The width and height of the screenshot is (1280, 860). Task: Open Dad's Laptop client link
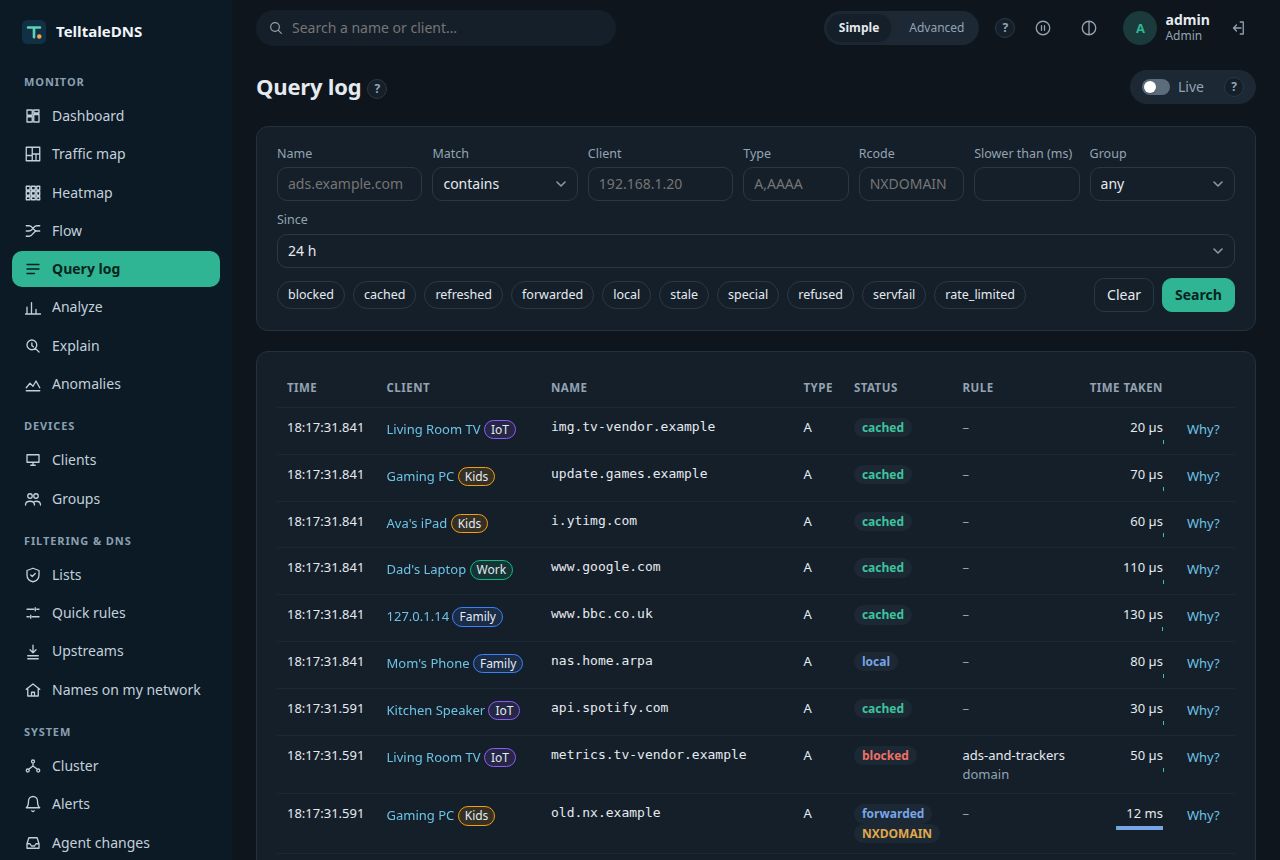coord(426,570)
